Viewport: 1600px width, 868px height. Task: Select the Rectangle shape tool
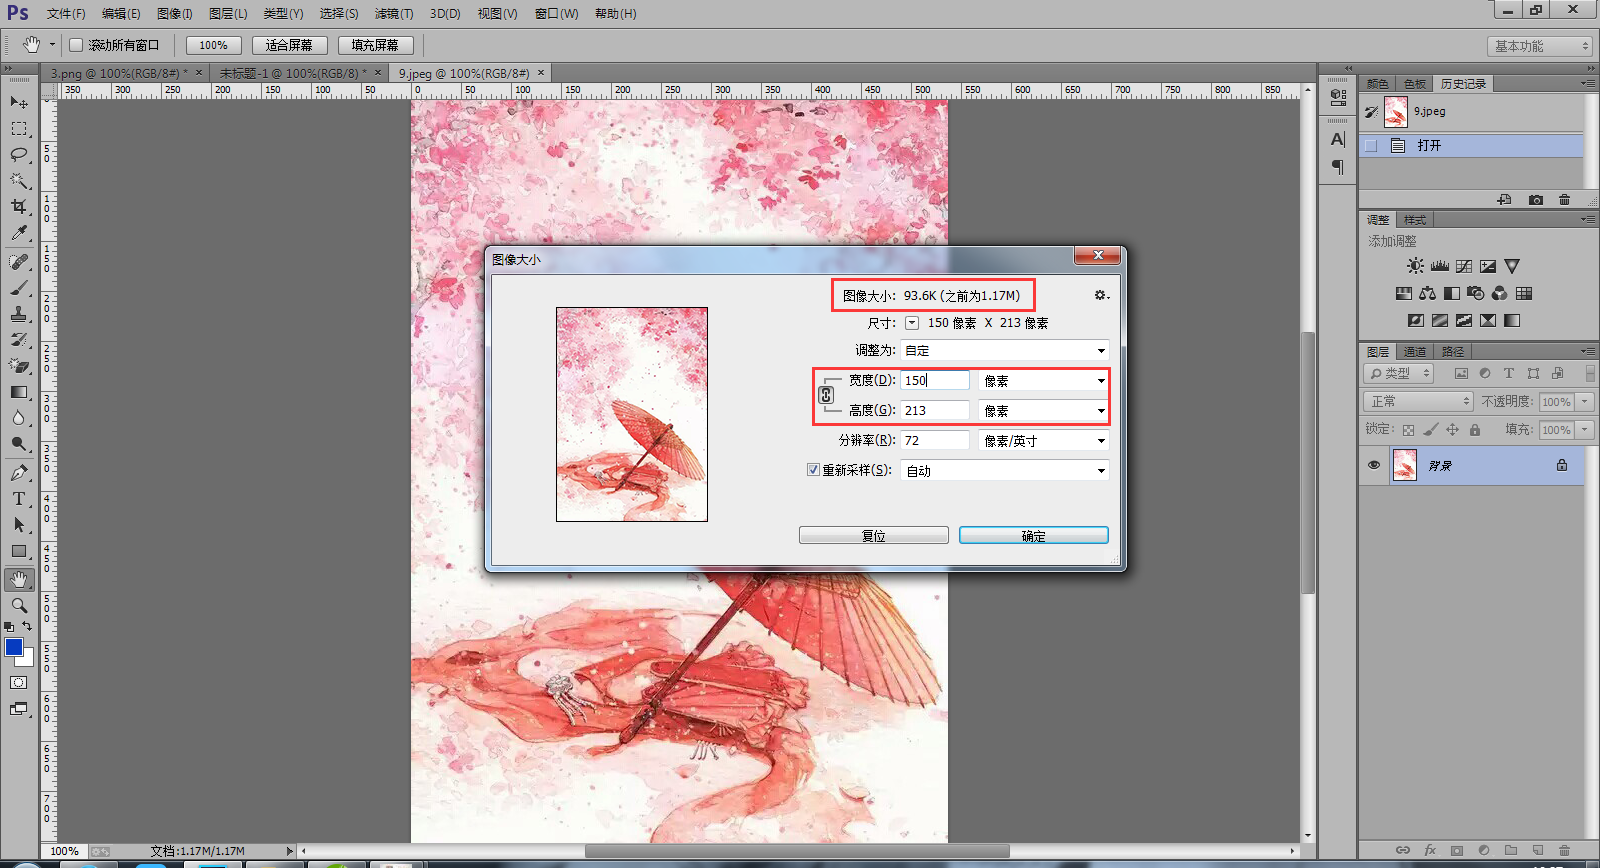click(x=19, y=551)
